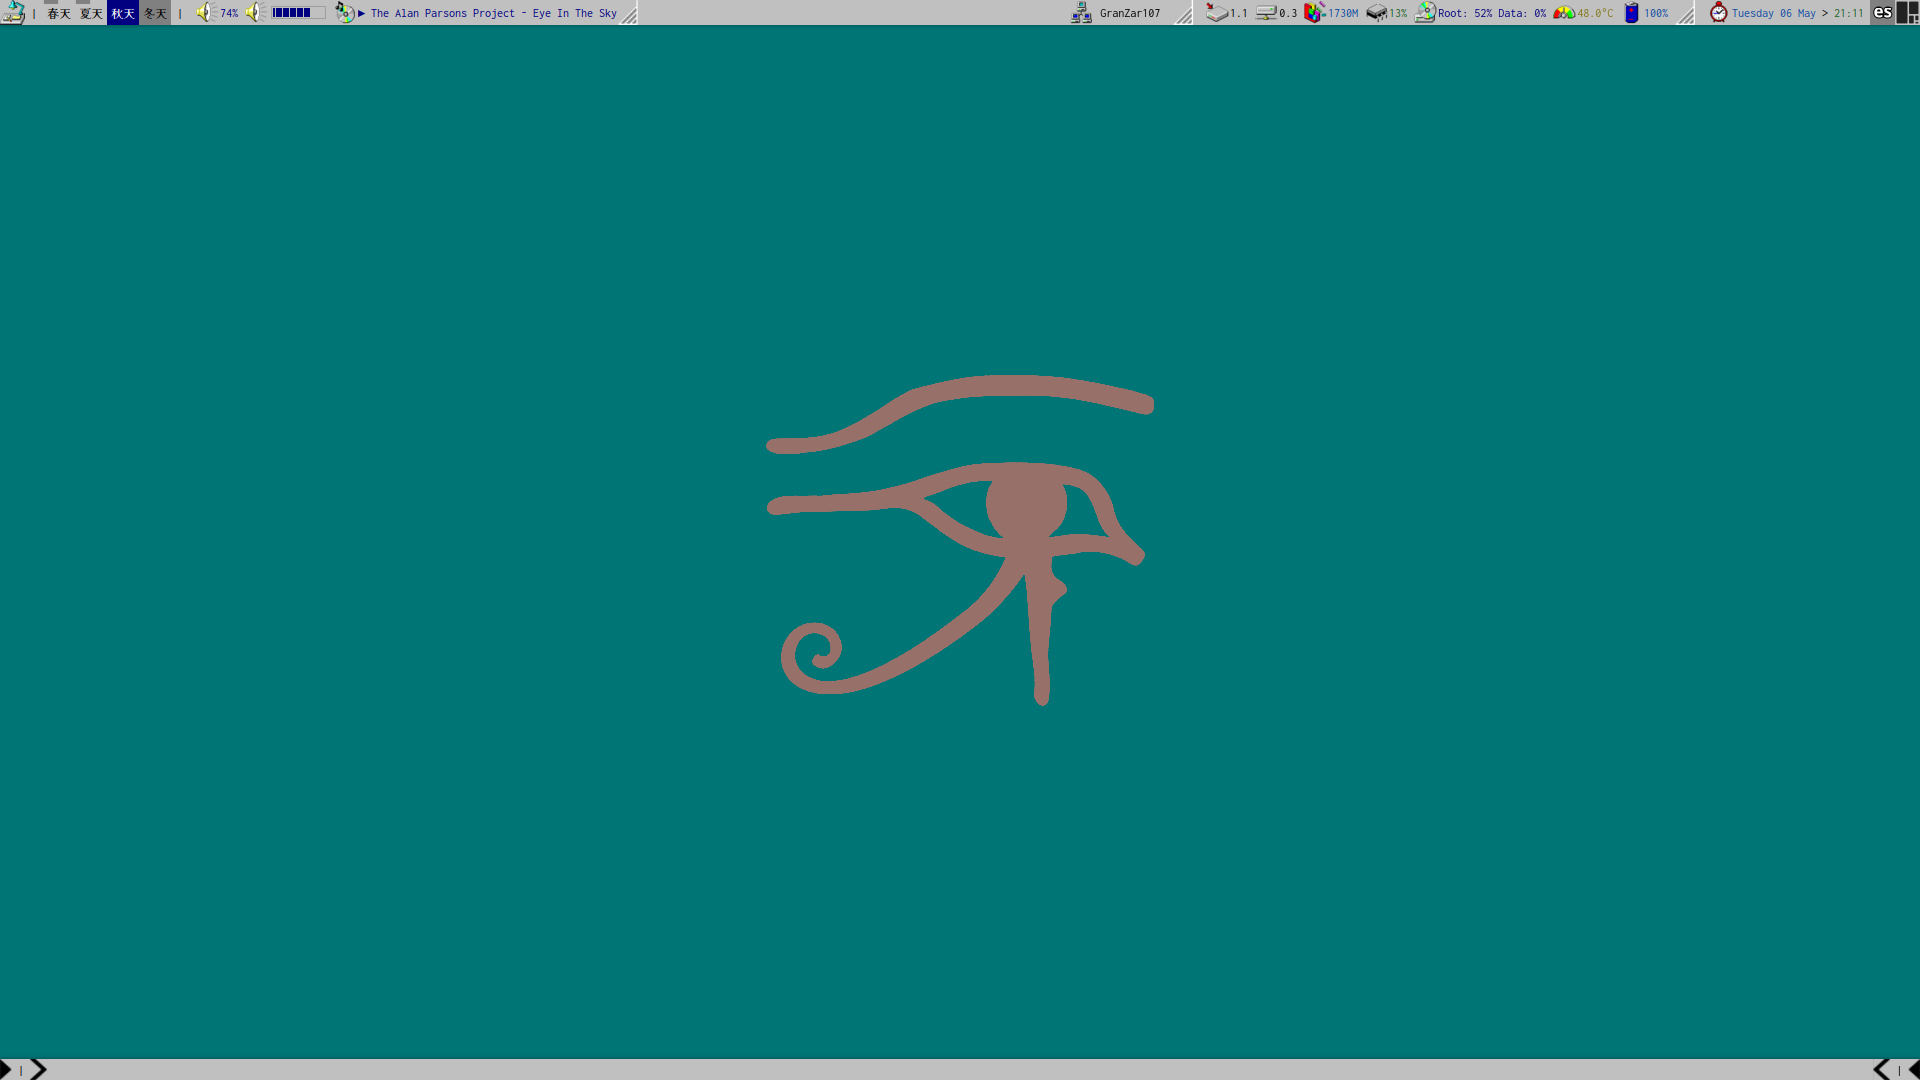Click the window layout icon at panel end
The height and width of the screenshot is (1080, 1920).
click(1907, 13)
